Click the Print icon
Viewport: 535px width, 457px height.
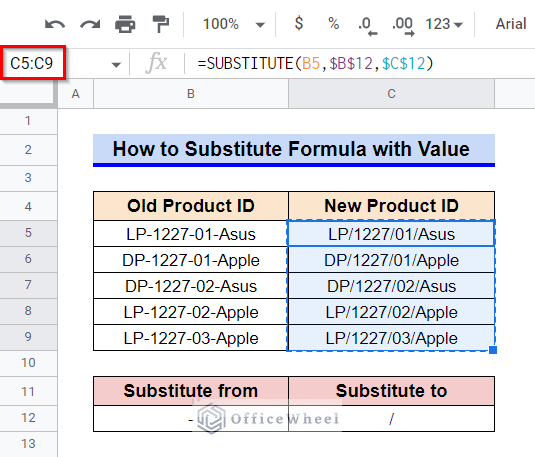(x=125, y=24)
